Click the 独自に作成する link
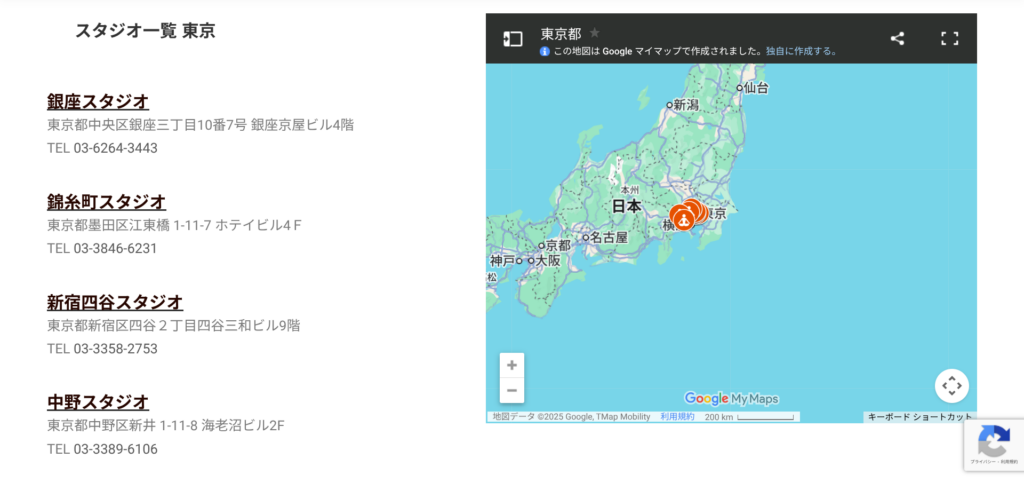 [x=801, y=51]
